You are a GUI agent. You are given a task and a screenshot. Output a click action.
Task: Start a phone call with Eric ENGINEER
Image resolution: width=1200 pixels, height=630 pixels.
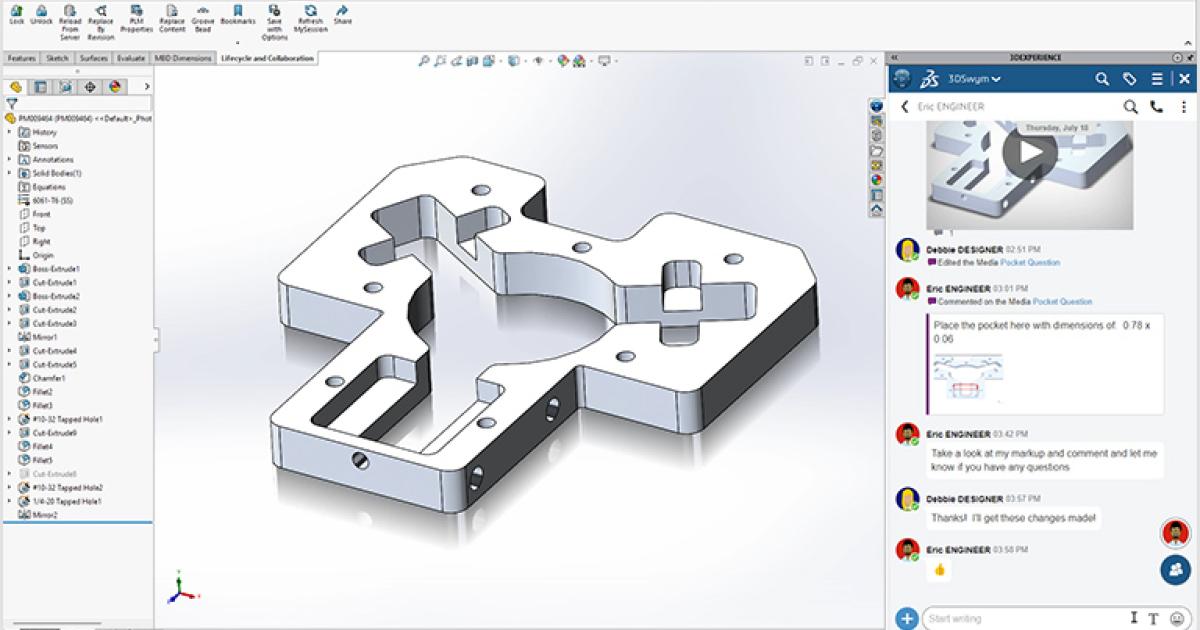(1157, 107)
